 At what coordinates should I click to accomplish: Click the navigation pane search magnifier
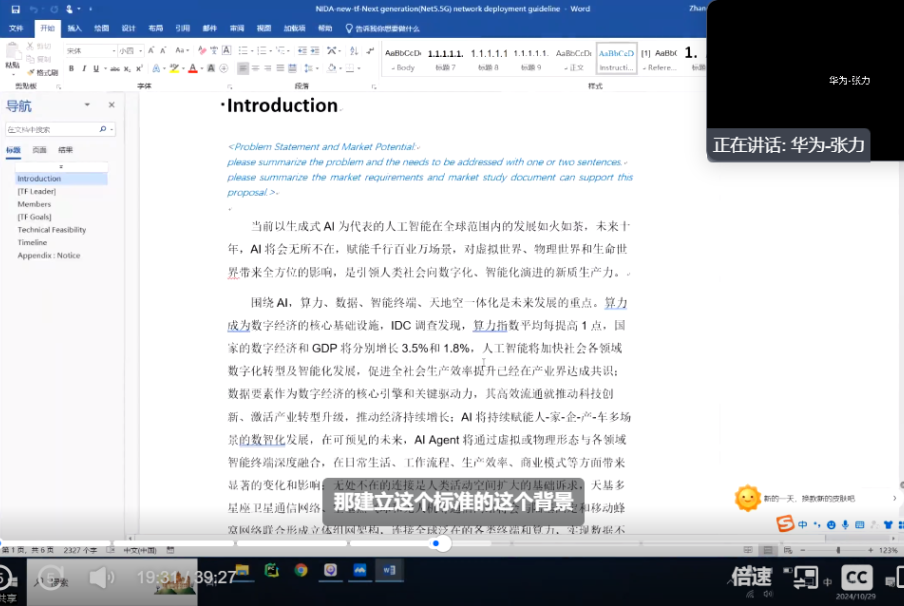point(103,129)
